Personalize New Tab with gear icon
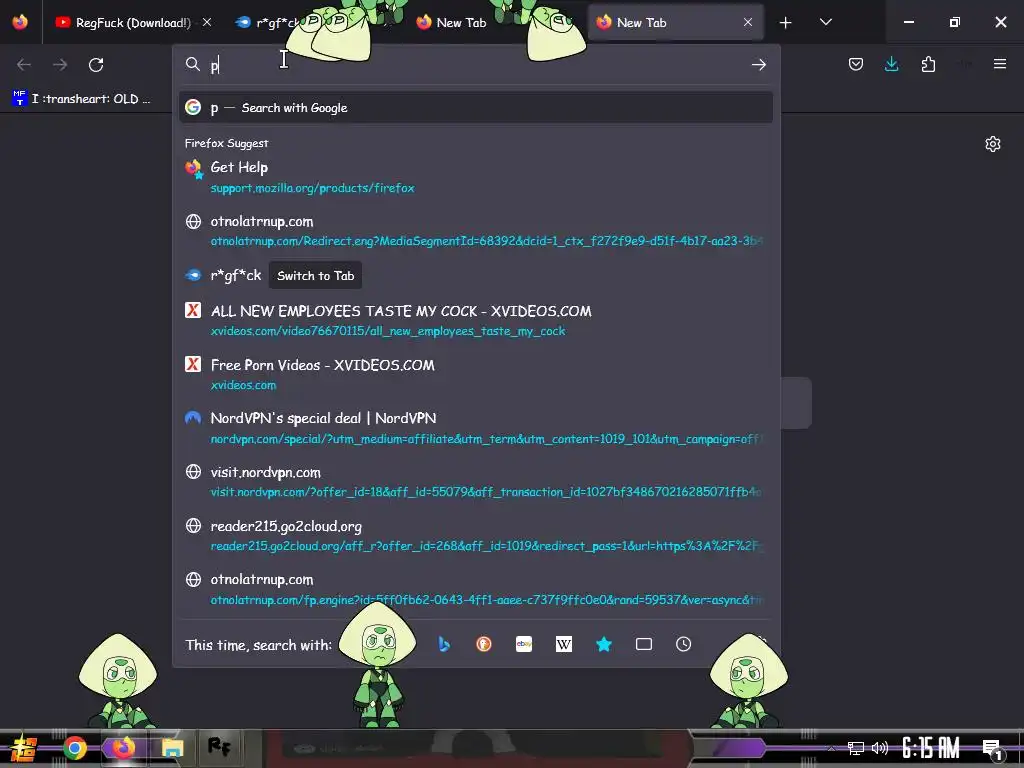This screenshot has width=1024, height=768. click(x=993, y=144)
